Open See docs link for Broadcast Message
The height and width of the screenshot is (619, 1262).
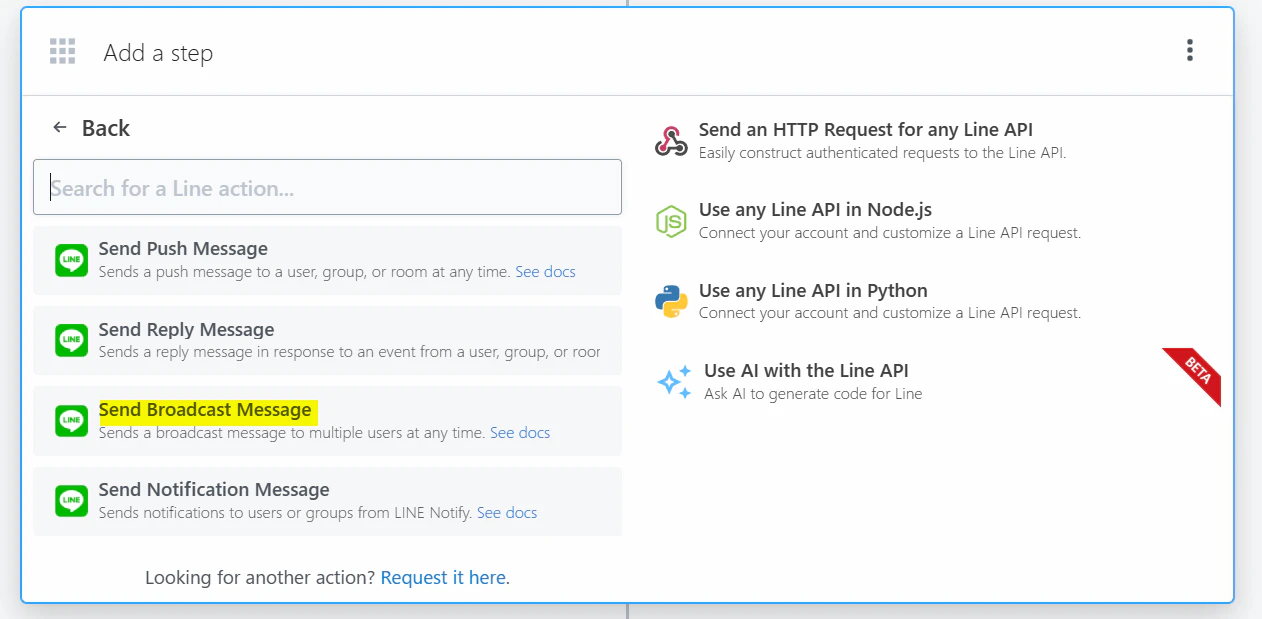[x=520, y=433]
